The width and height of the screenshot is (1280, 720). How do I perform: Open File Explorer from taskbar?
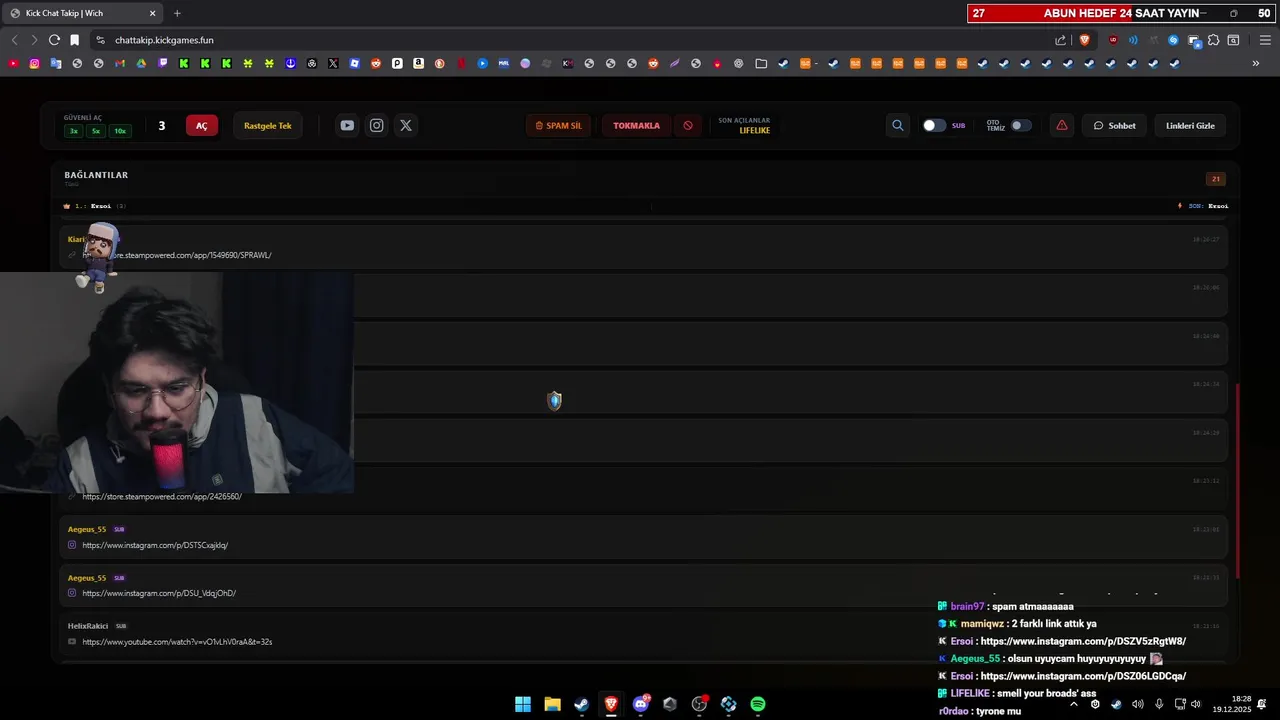tap(552, 704)
